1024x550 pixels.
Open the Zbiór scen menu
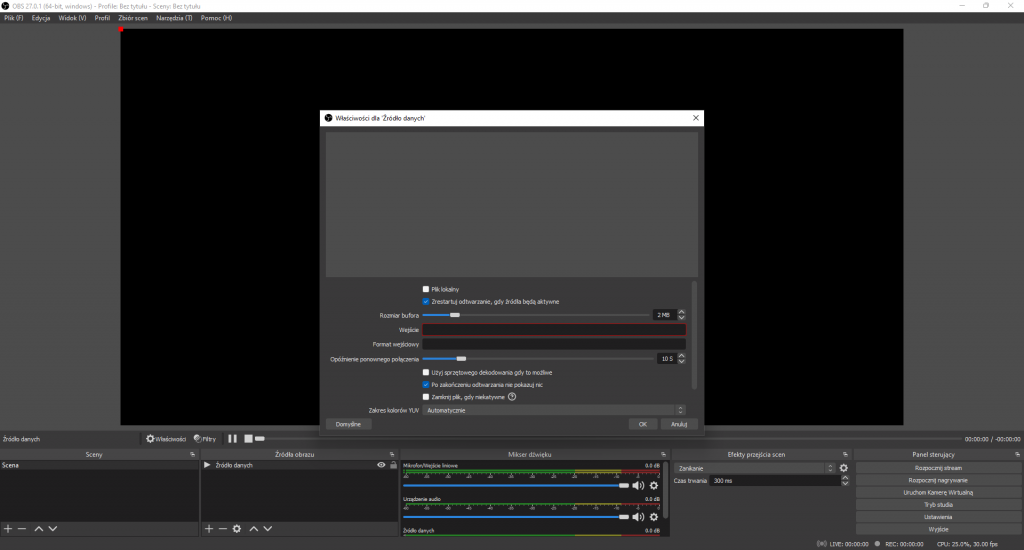click(x=132, y=18)
